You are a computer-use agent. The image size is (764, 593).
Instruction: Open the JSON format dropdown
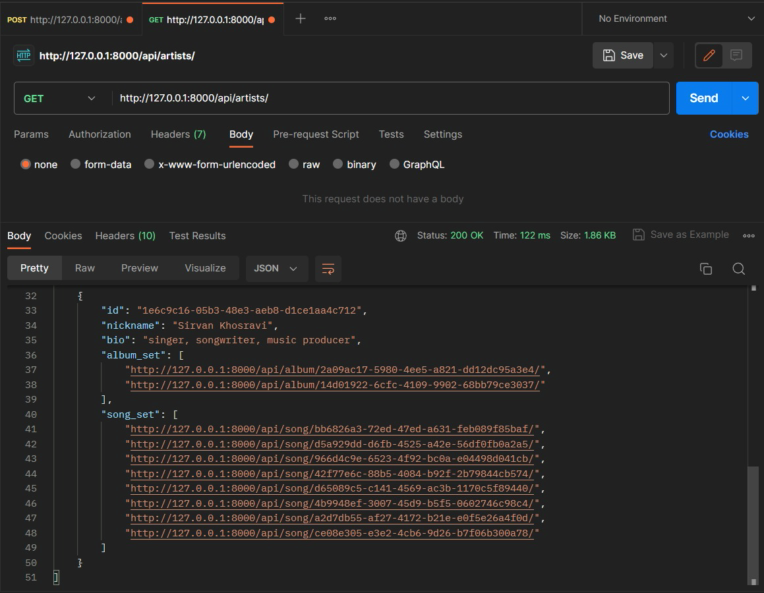click(276, 268)
